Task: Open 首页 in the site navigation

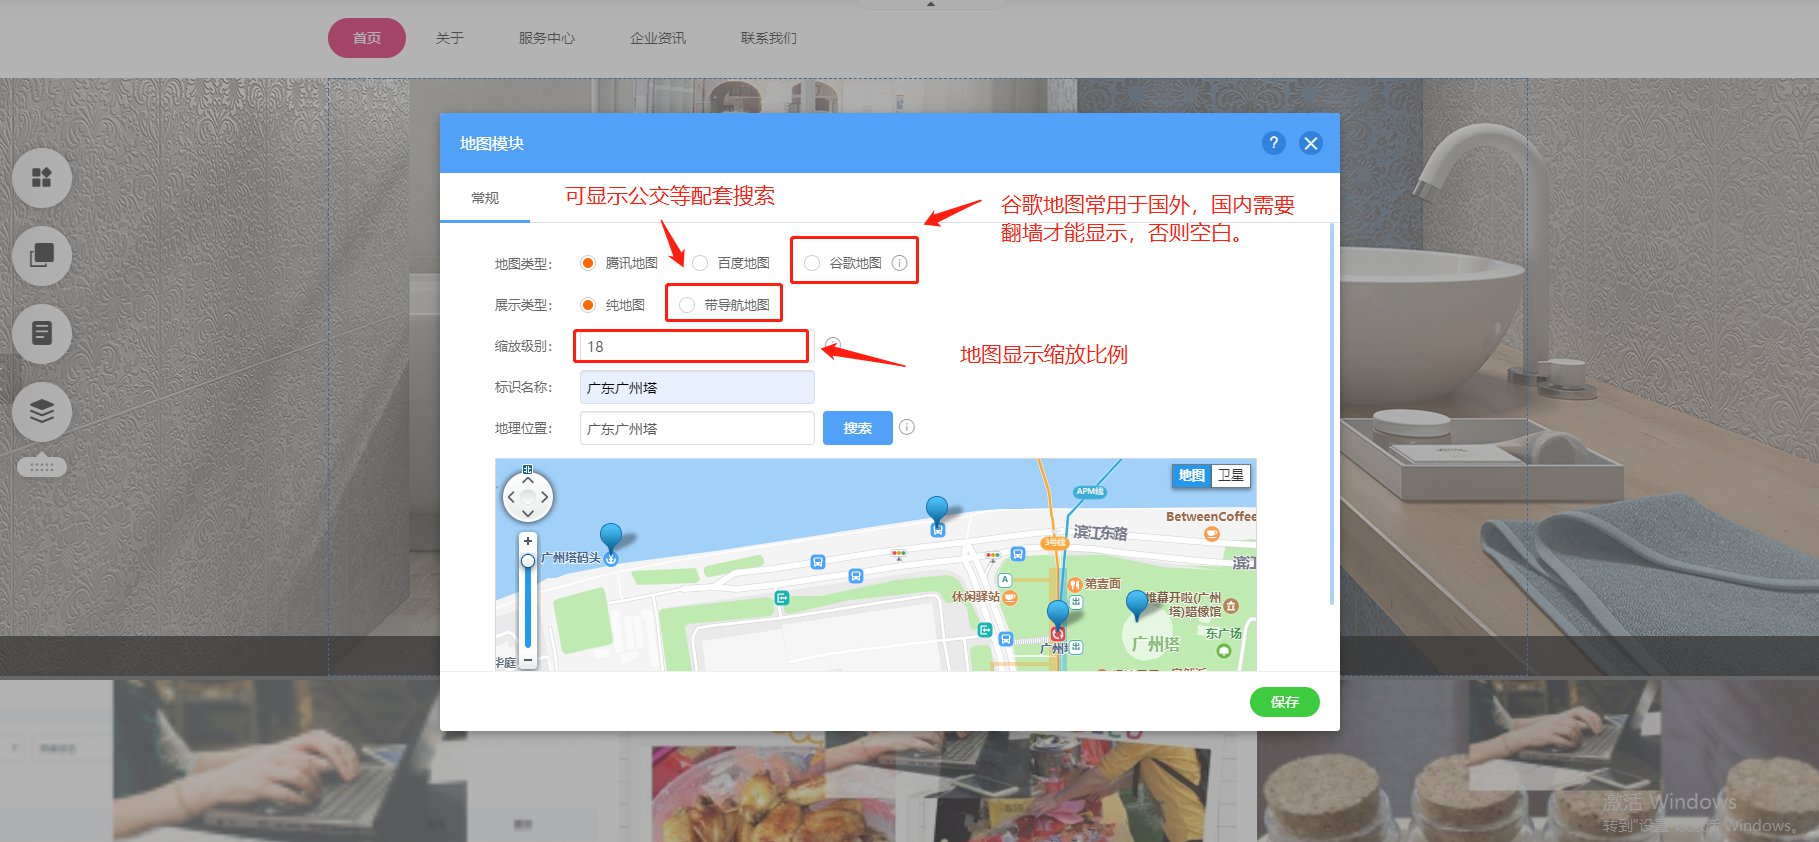Action: click(367, 38)
